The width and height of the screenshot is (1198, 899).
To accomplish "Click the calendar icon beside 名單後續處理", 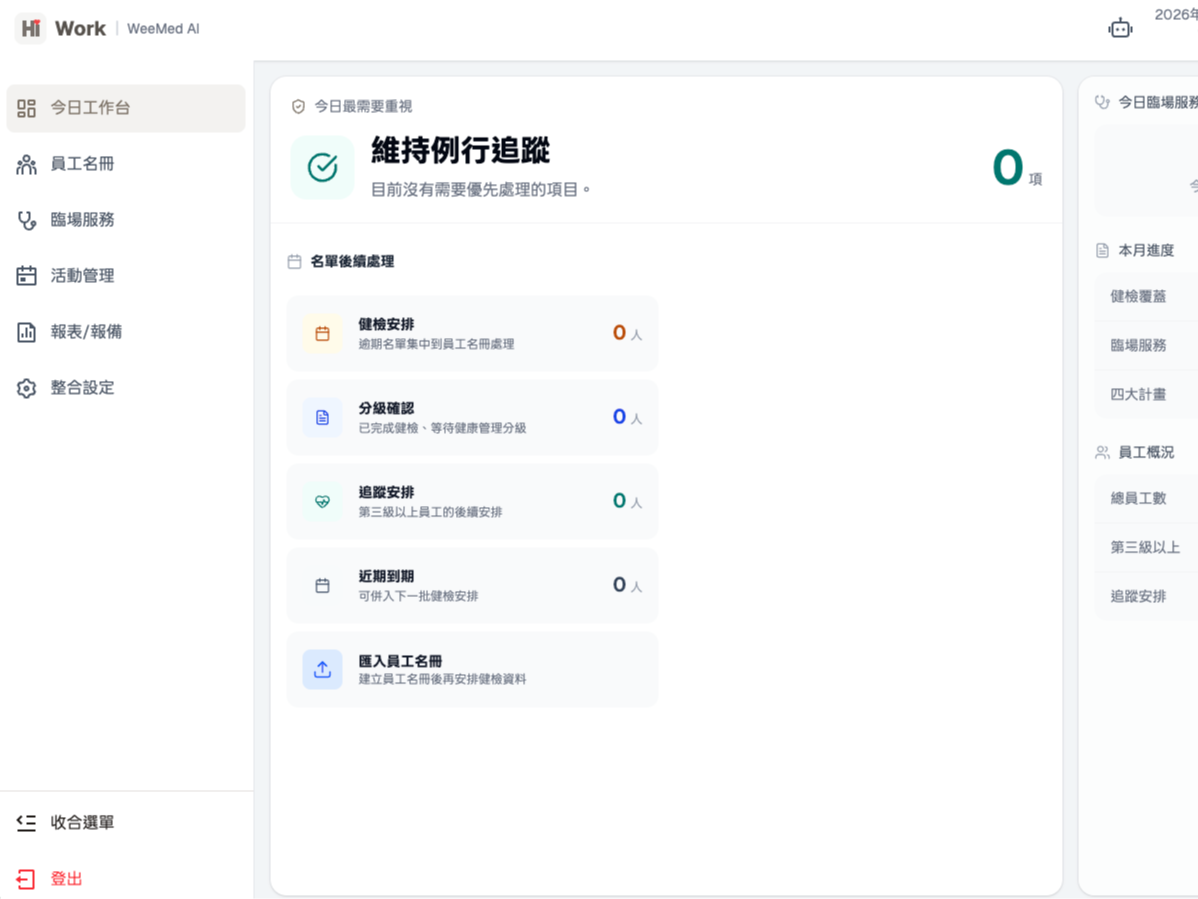I will [294, 262].
